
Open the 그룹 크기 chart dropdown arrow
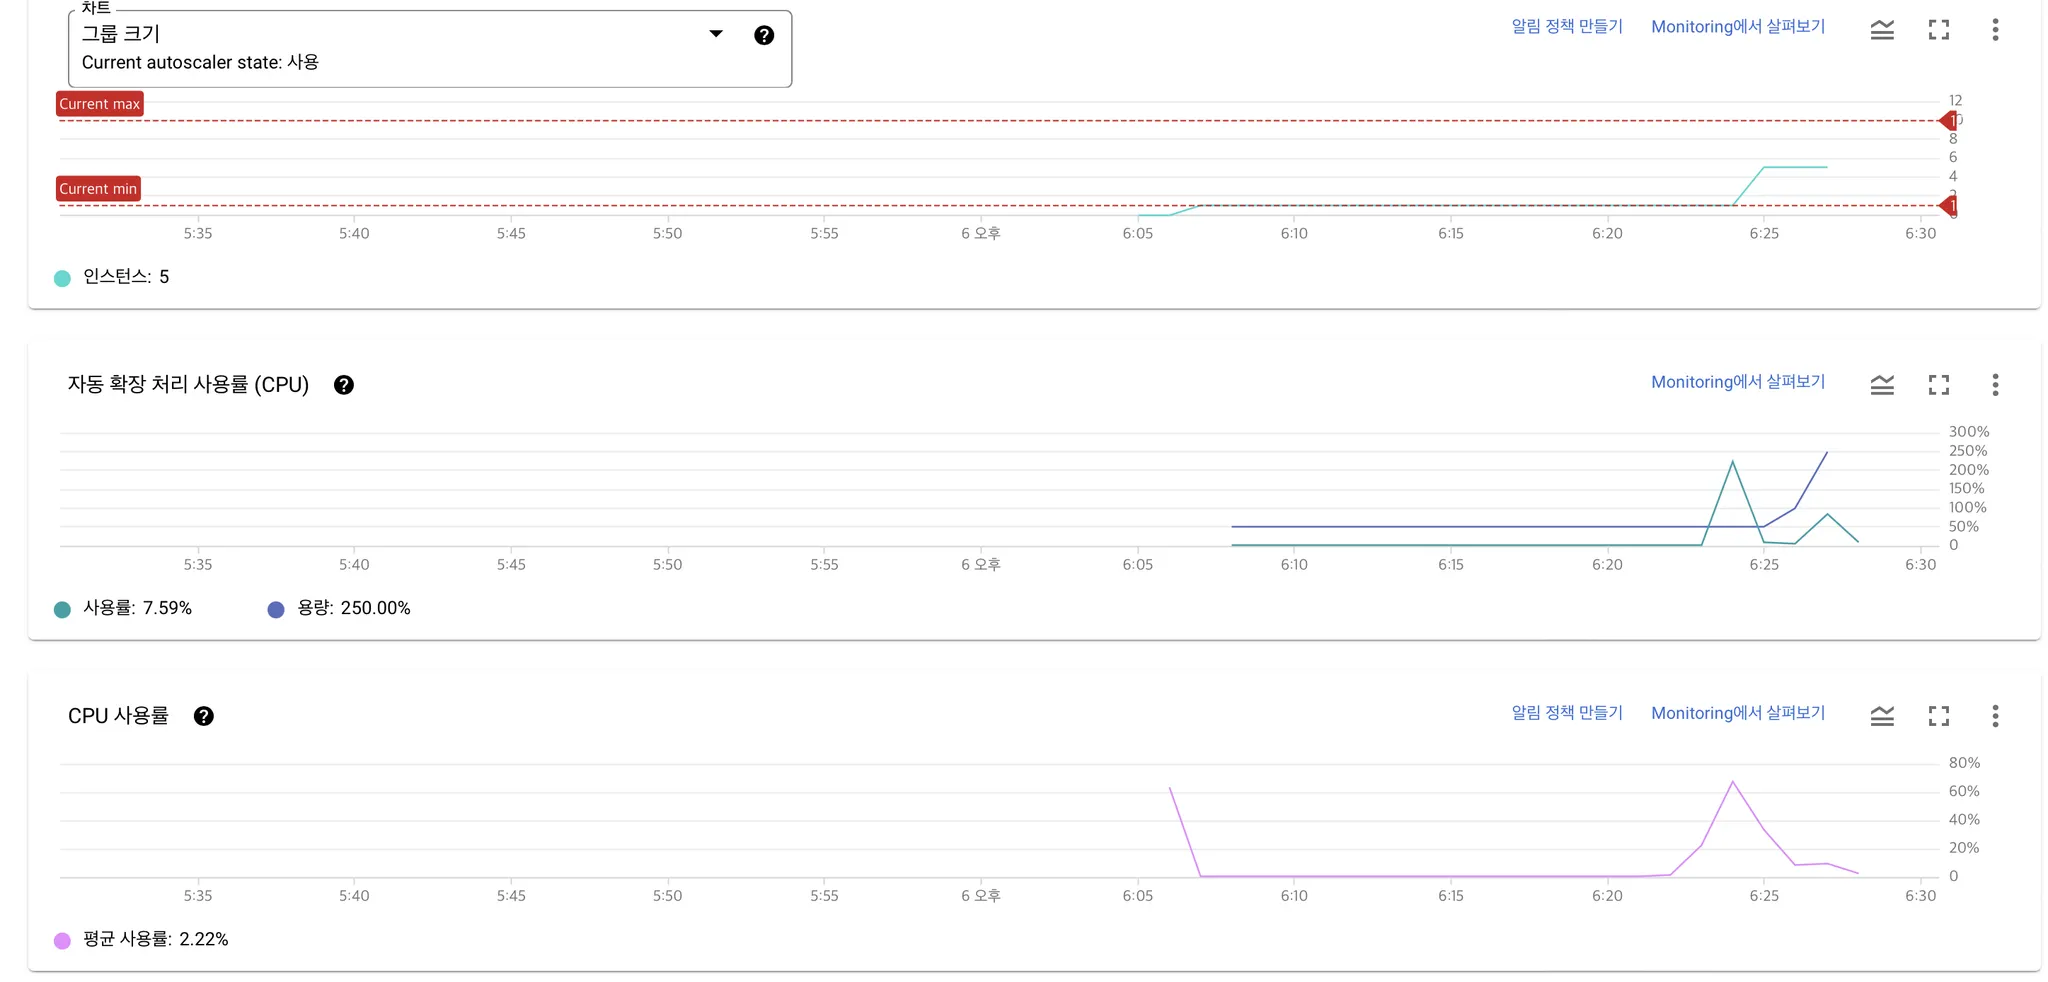[x=716, y=34]
